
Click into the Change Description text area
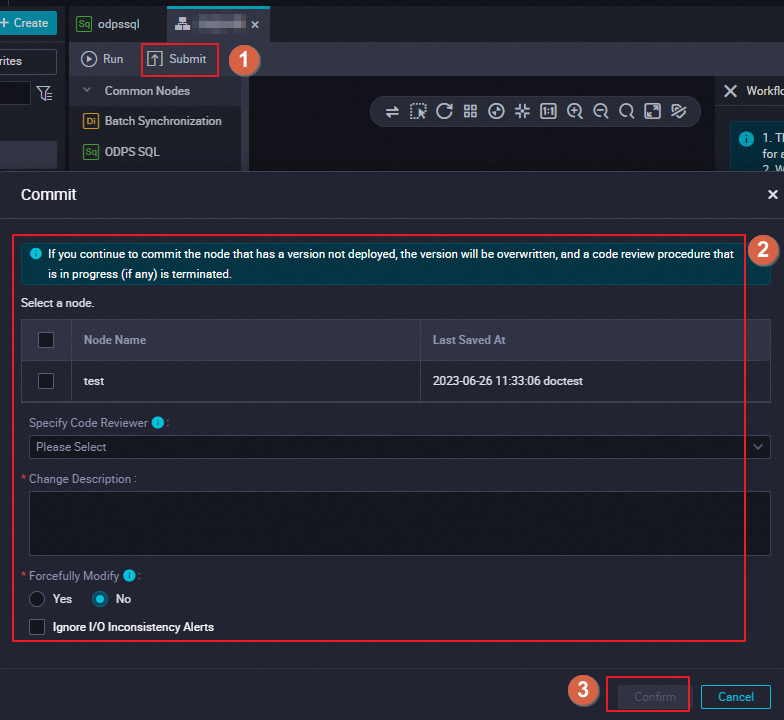[400, 524]
